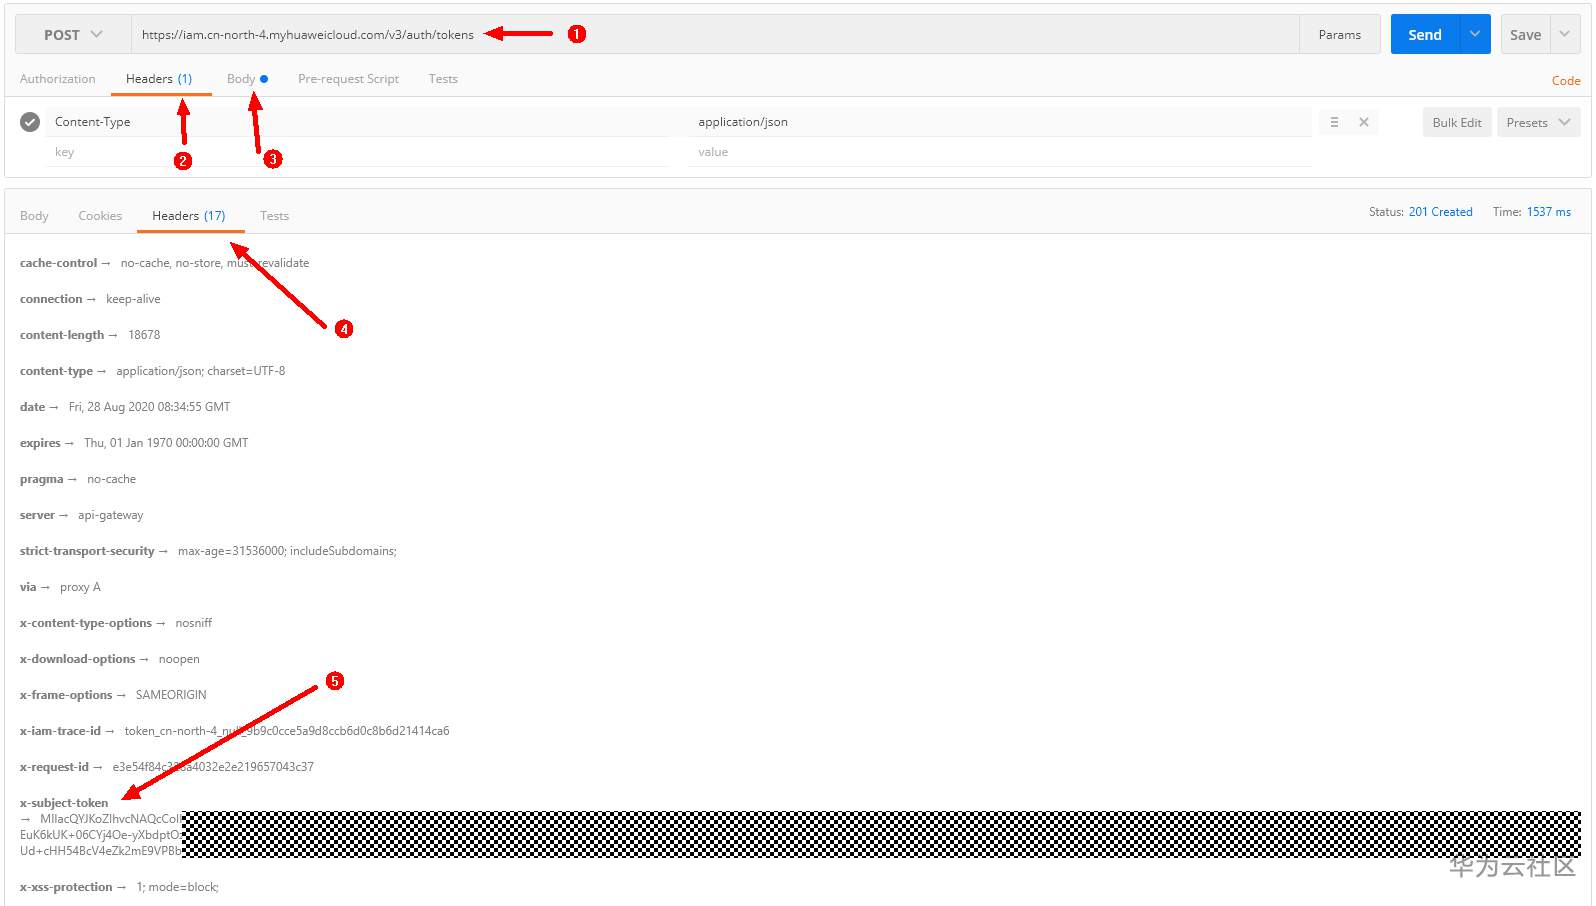Screen dimensions: 1596x906
Task: Select the server api-gateway value
Action: pos(110,515)
